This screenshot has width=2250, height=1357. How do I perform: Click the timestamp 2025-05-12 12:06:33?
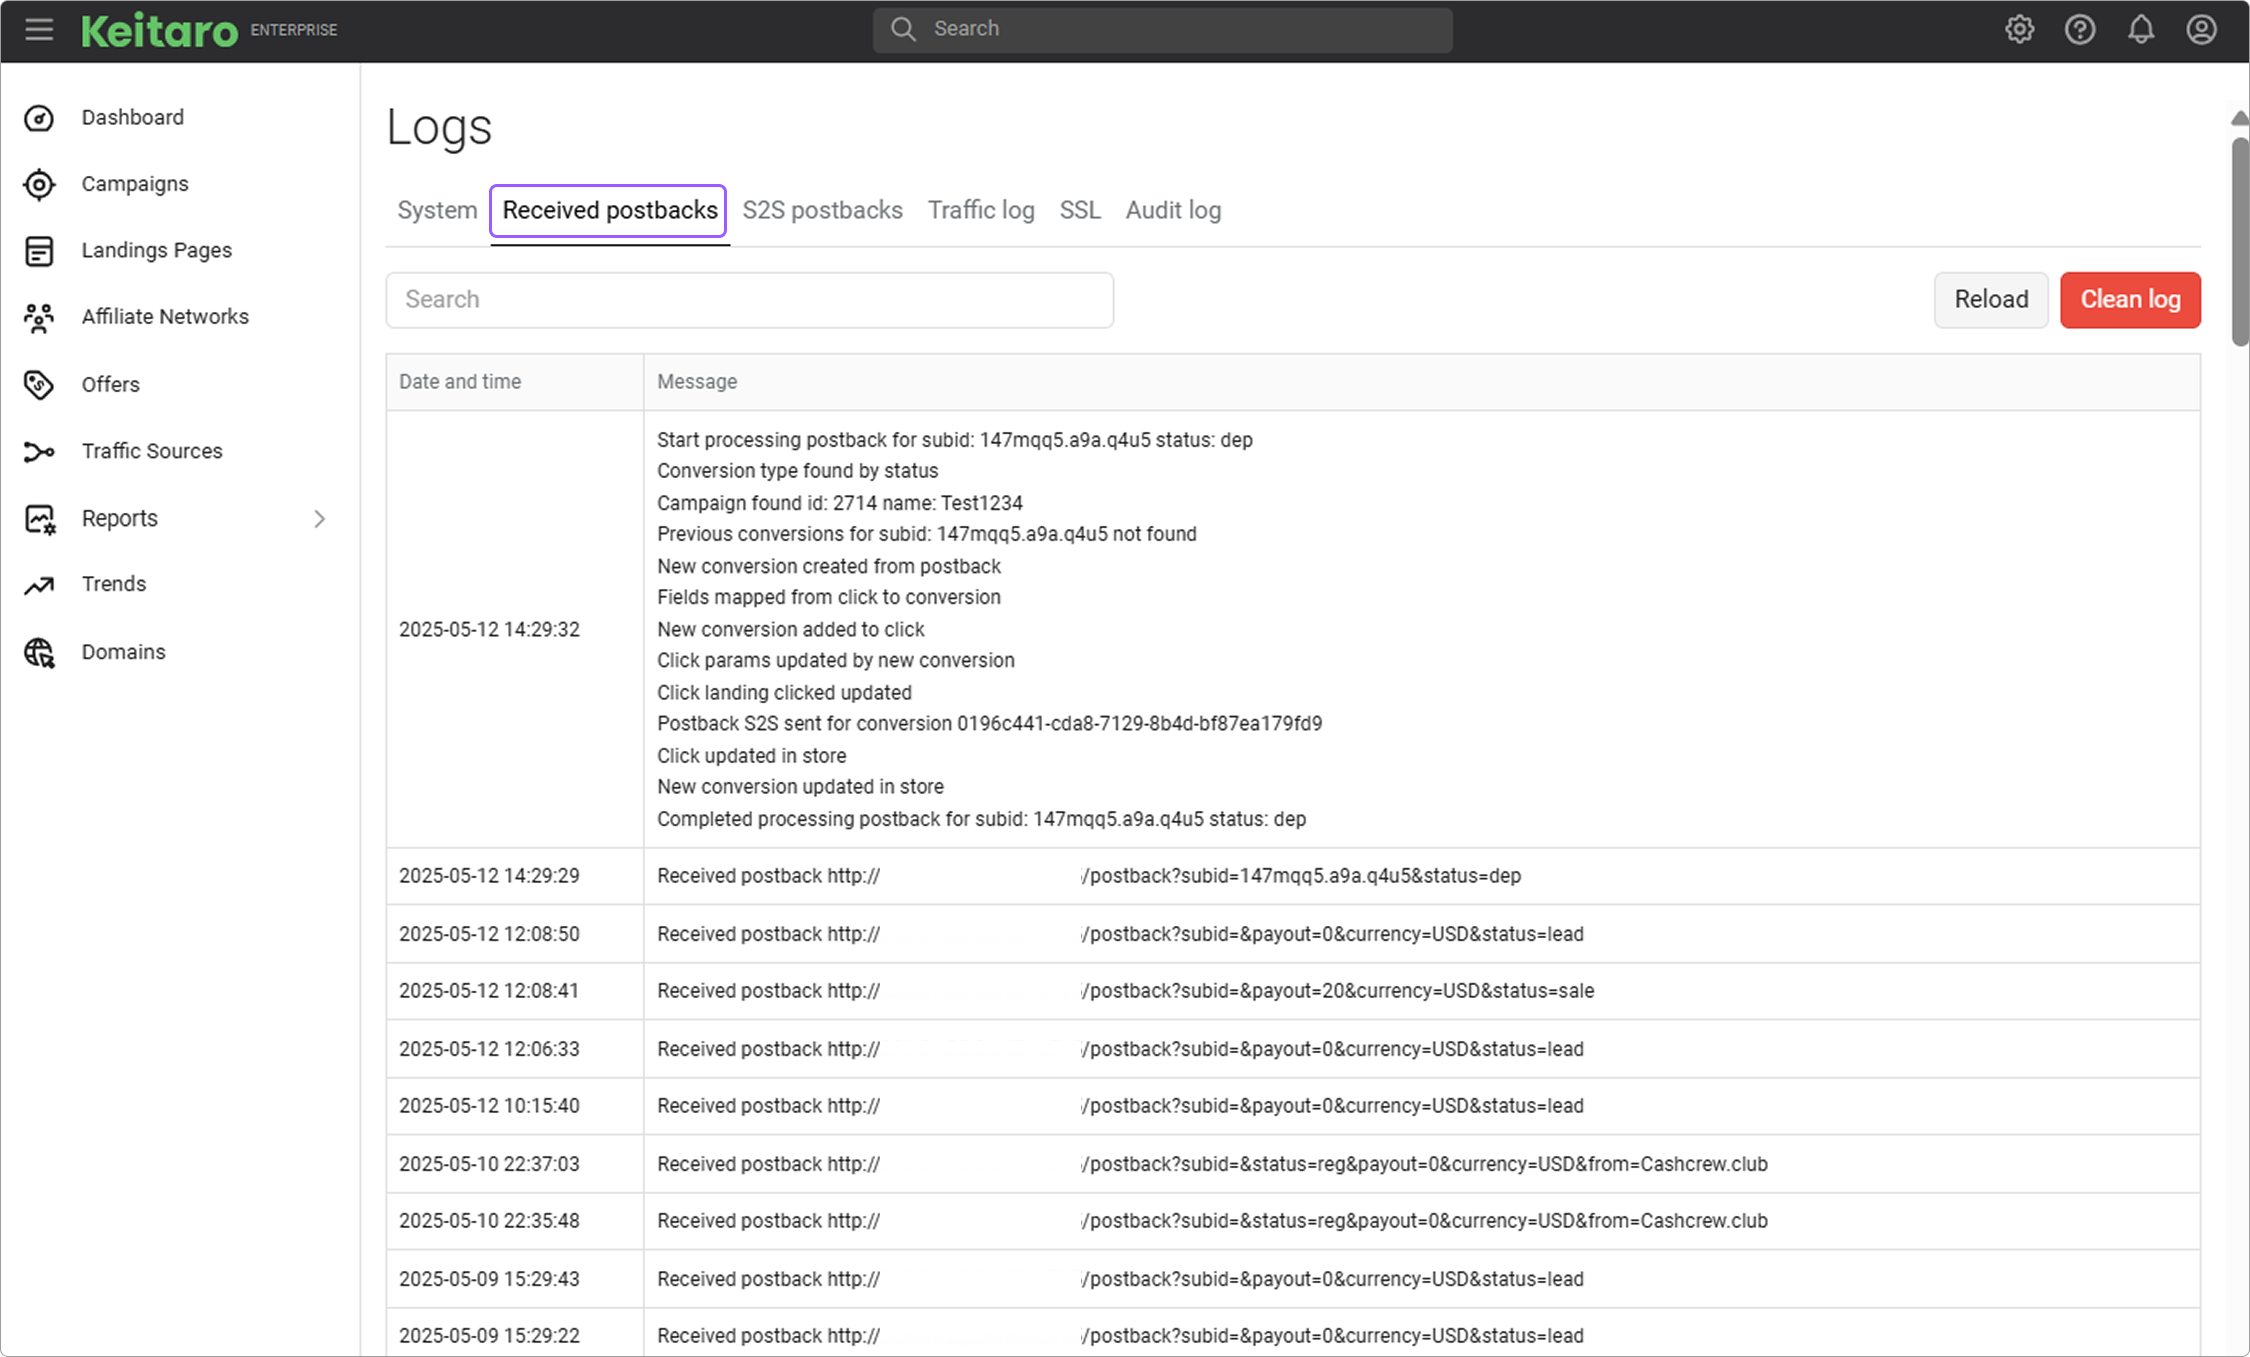(489, 1049)
